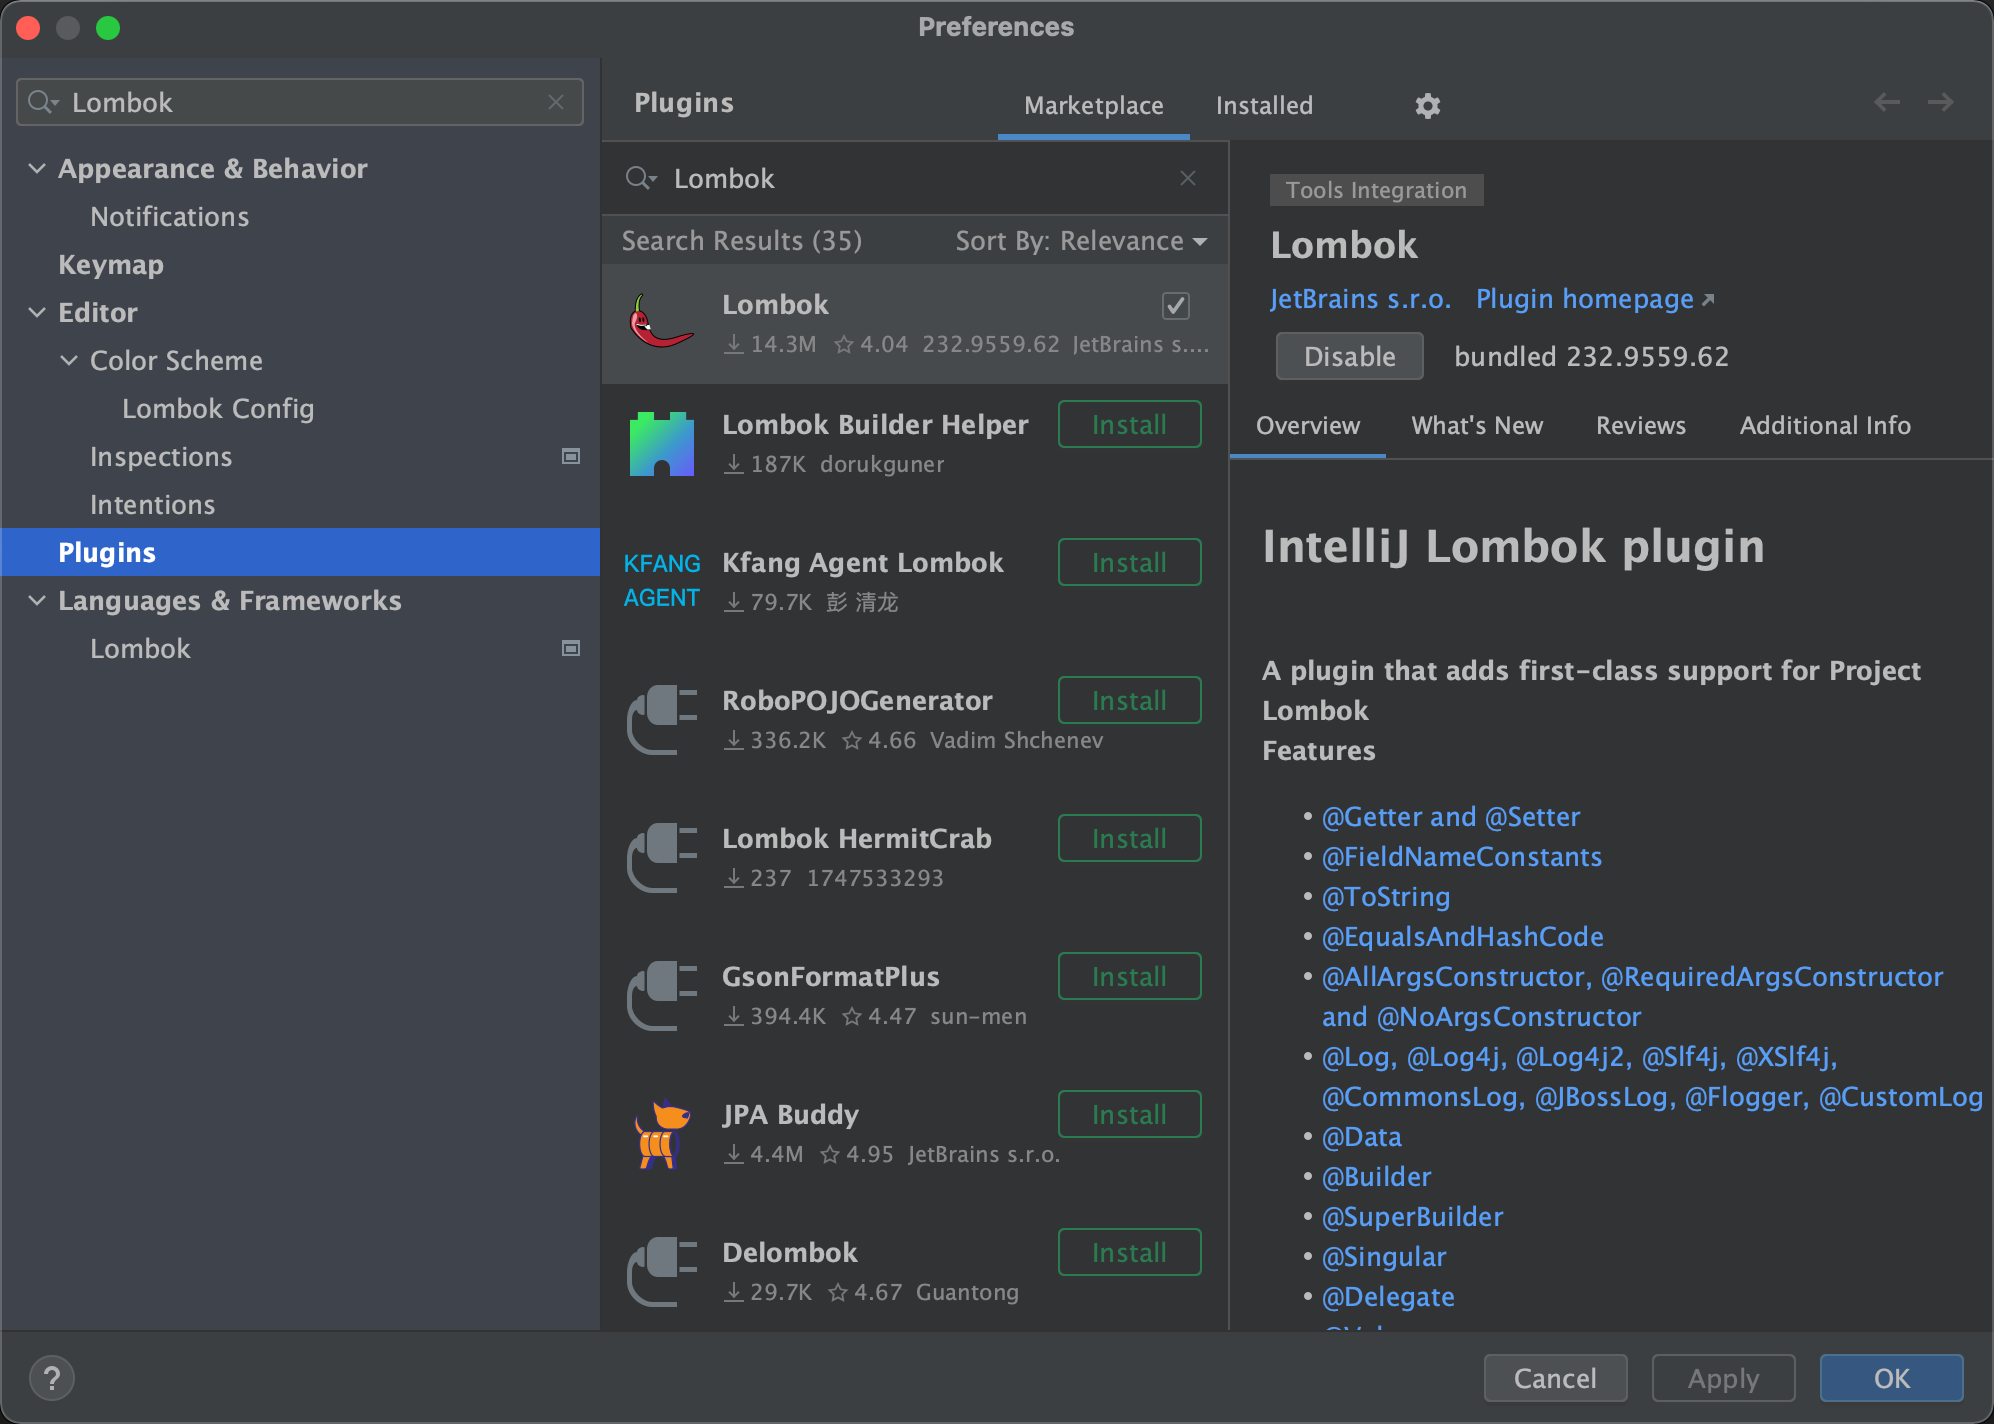The width and height of the screenshot is (1994, 1424).
Task: Click the Lombok Builder Helper castle icon
Action: (661, 443)
